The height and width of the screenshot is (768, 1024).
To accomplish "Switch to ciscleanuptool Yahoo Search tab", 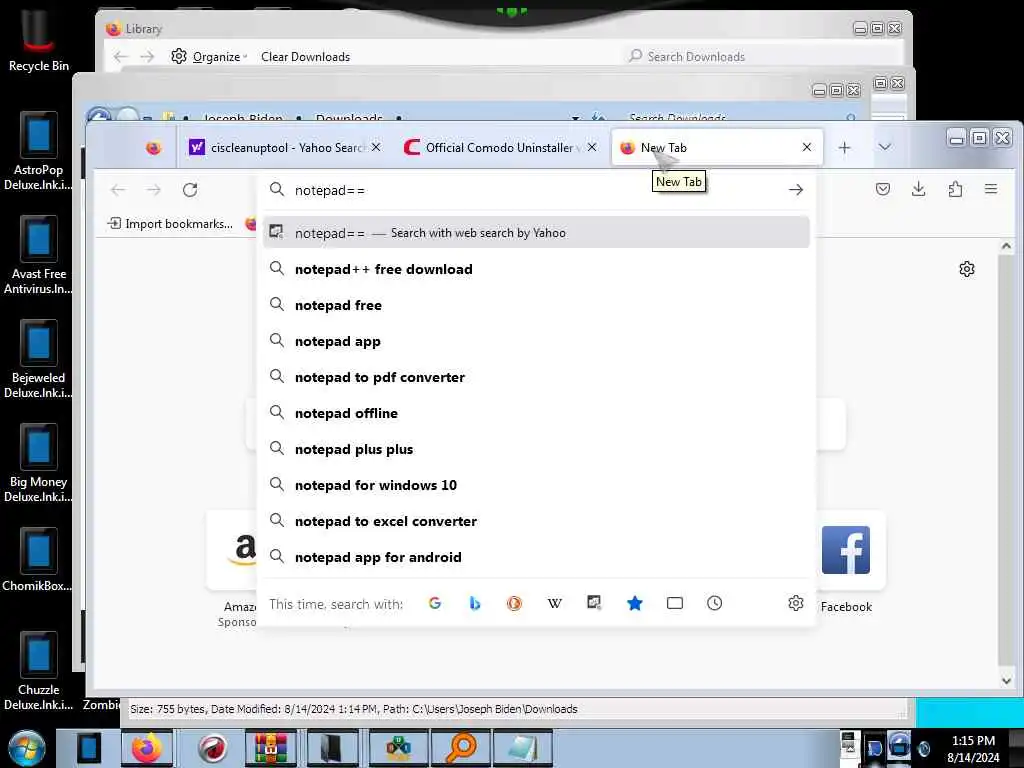I will coord(285,148).
